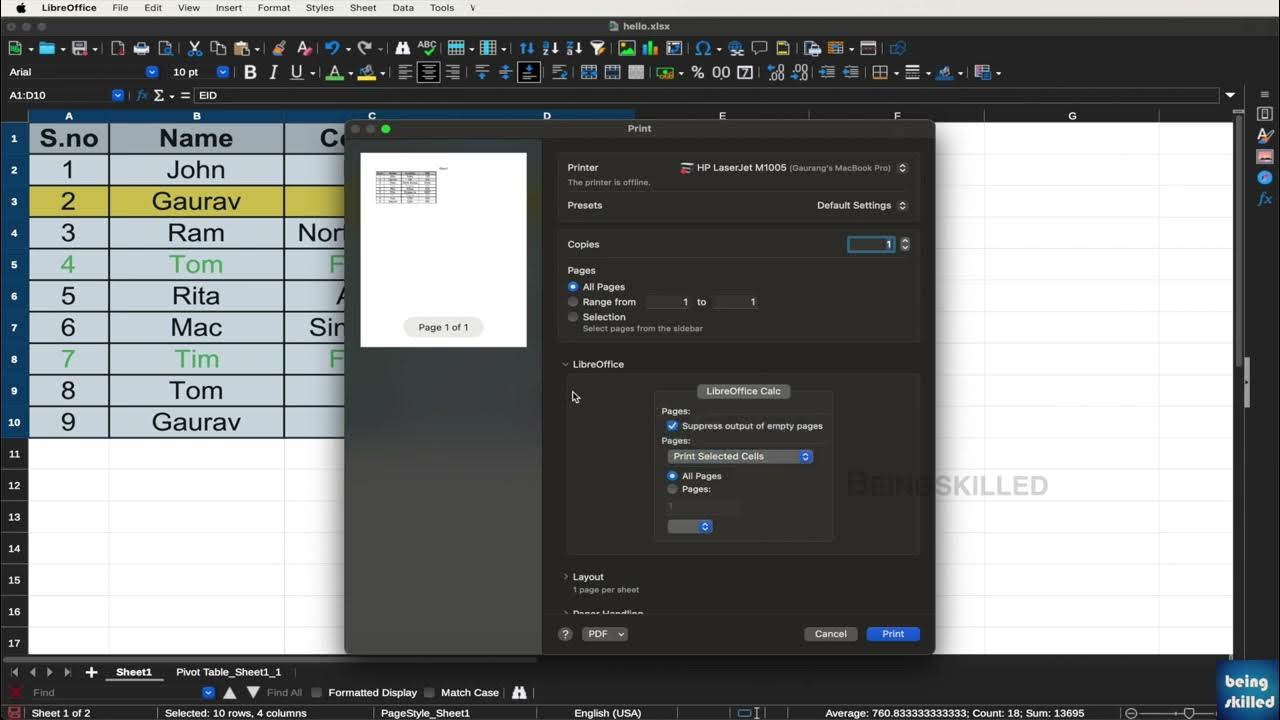Select the All Pages radio under Copies
Image resolution: width=1280 pixels, height=720 pixels.
[573, 287]
